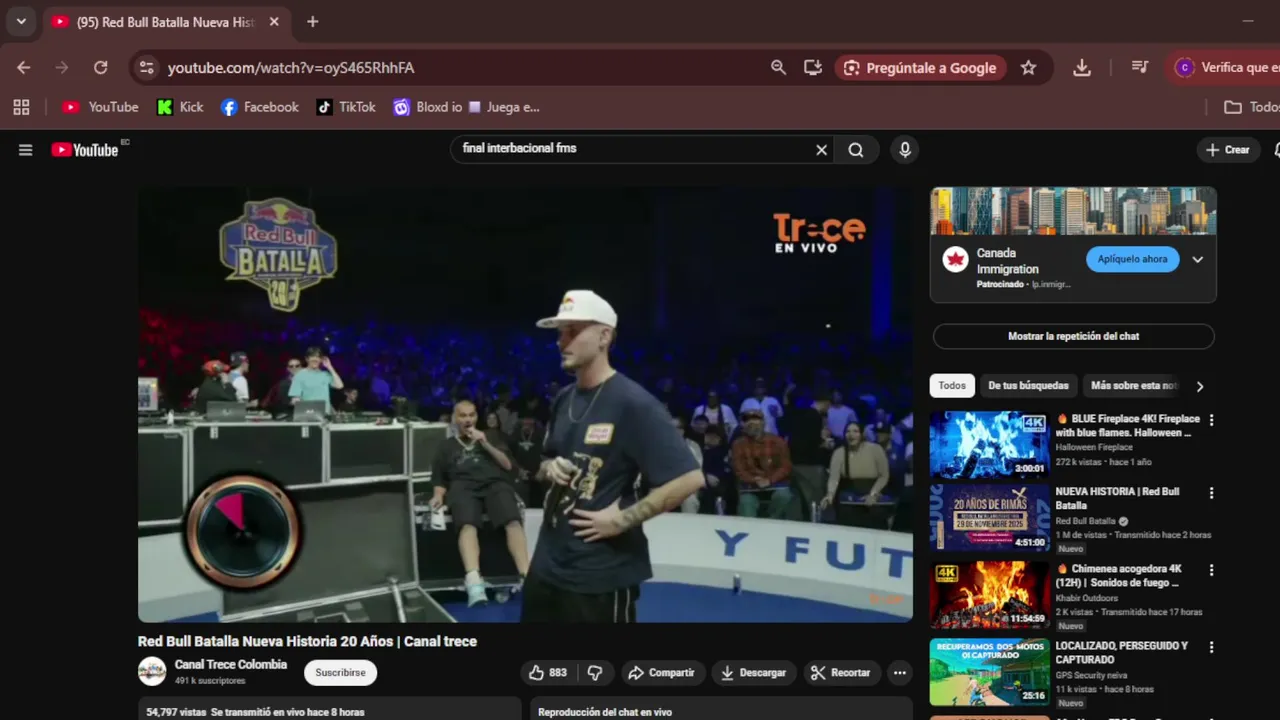Click the install app icon in address bar
This screenshot has height=720, width=1280.
[813, 67]
